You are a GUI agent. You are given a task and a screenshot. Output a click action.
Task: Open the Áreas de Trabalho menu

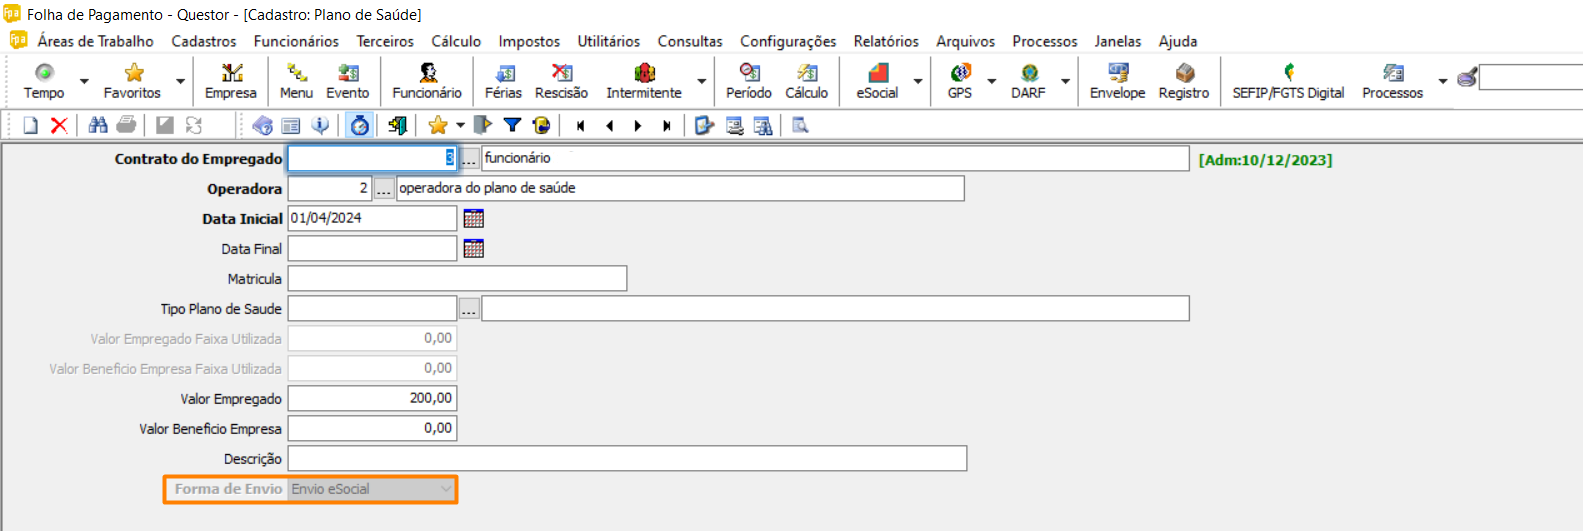(x=95, y=41)
